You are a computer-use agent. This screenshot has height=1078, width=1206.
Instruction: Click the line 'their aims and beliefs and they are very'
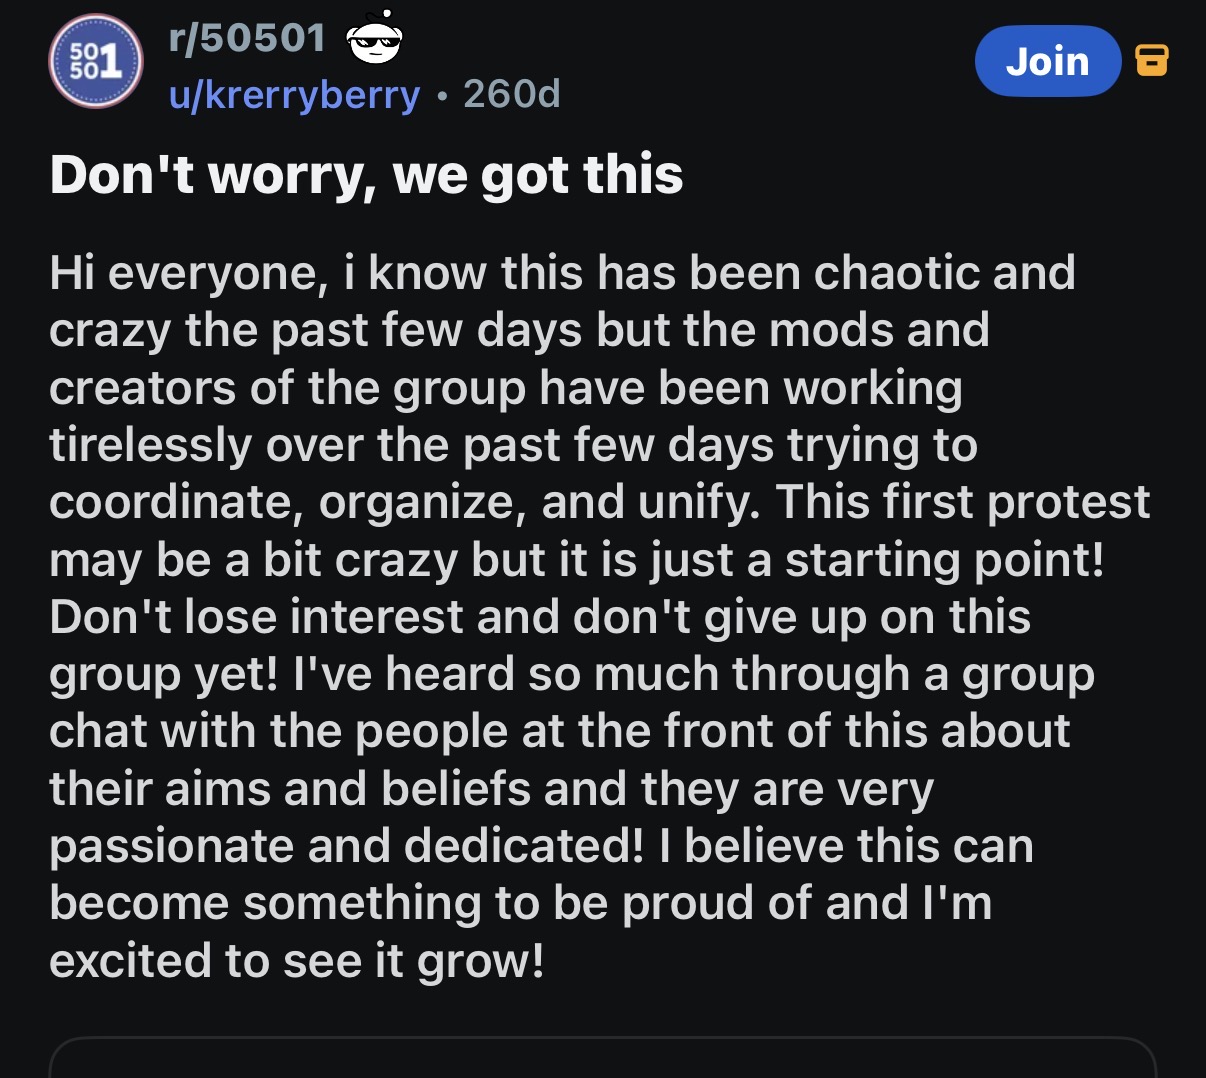(x=491, y=789)
